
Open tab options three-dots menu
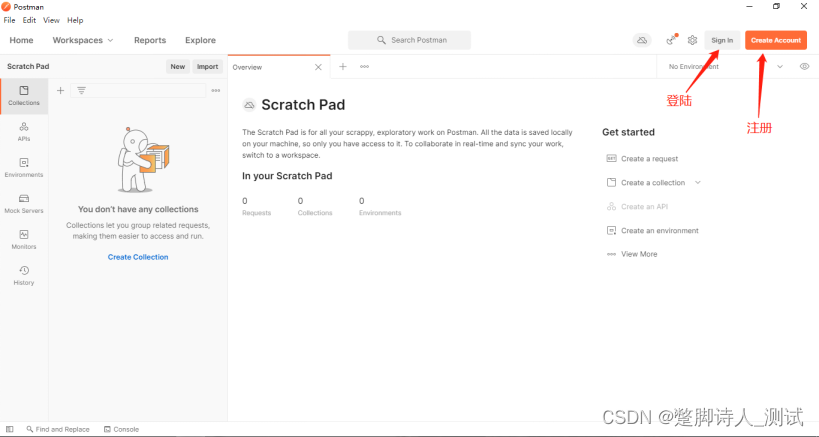(x=365, y=67)
